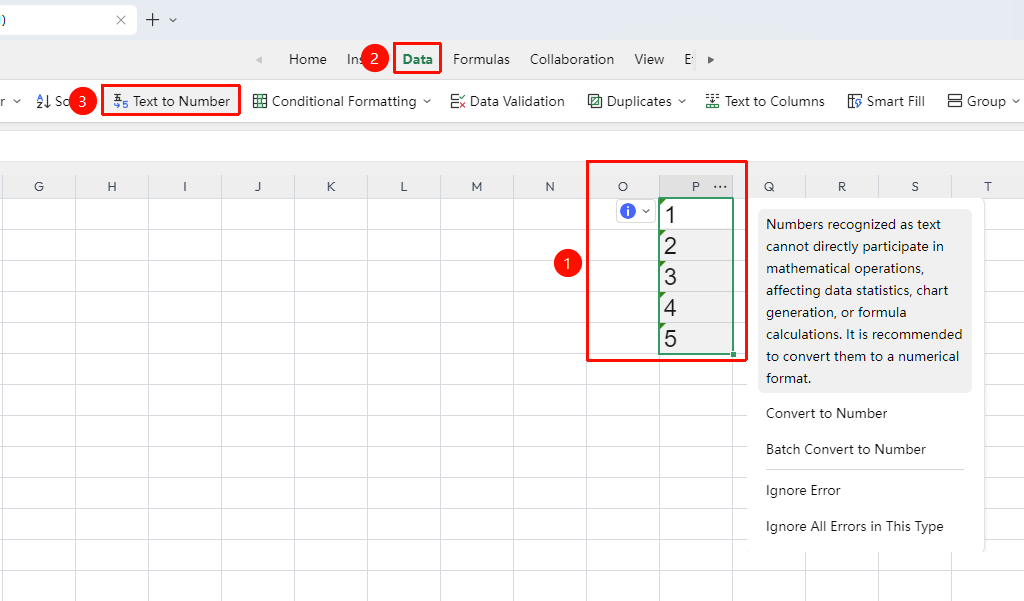Choose Convert to Number
The height and width of the screenshot is (601, 1024).
click(827, 414)
